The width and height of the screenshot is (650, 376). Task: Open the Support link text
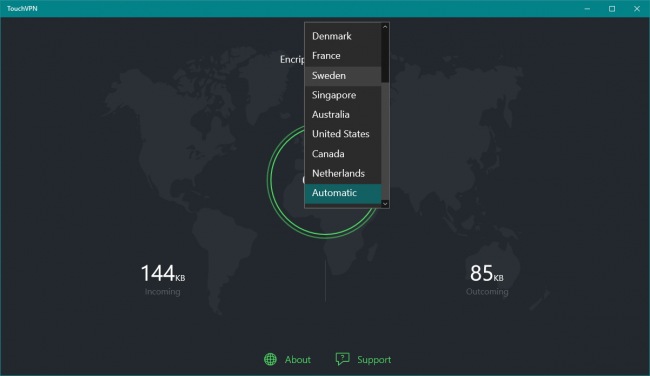pos(374,360)
